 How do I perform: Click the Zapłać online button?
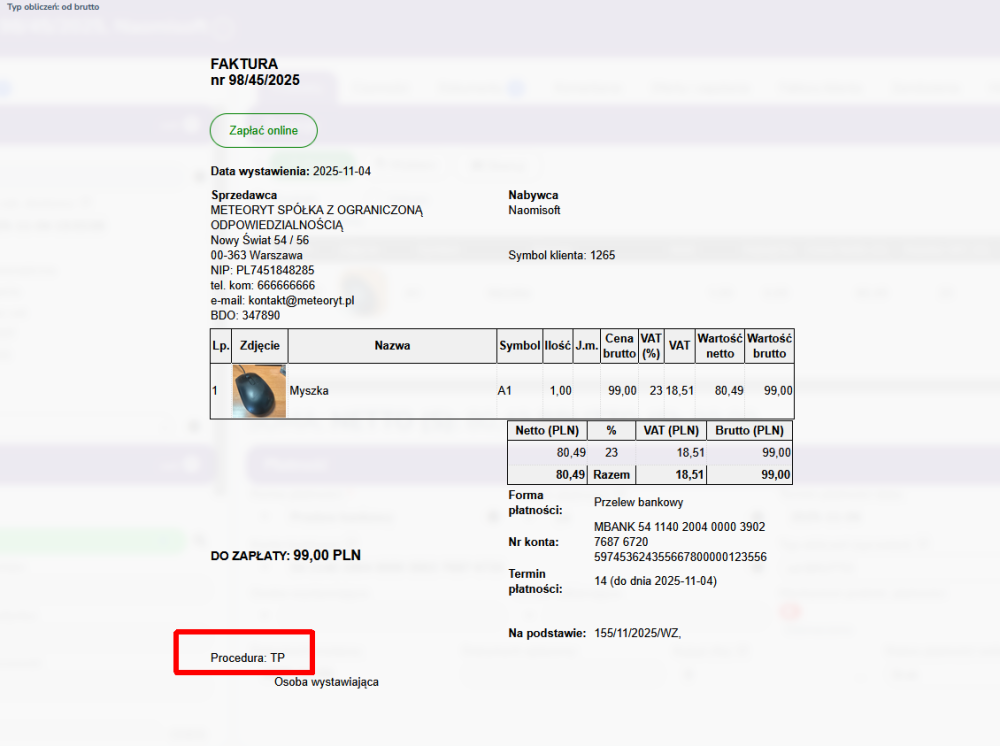pyautogui.click(x=263, y=131)
